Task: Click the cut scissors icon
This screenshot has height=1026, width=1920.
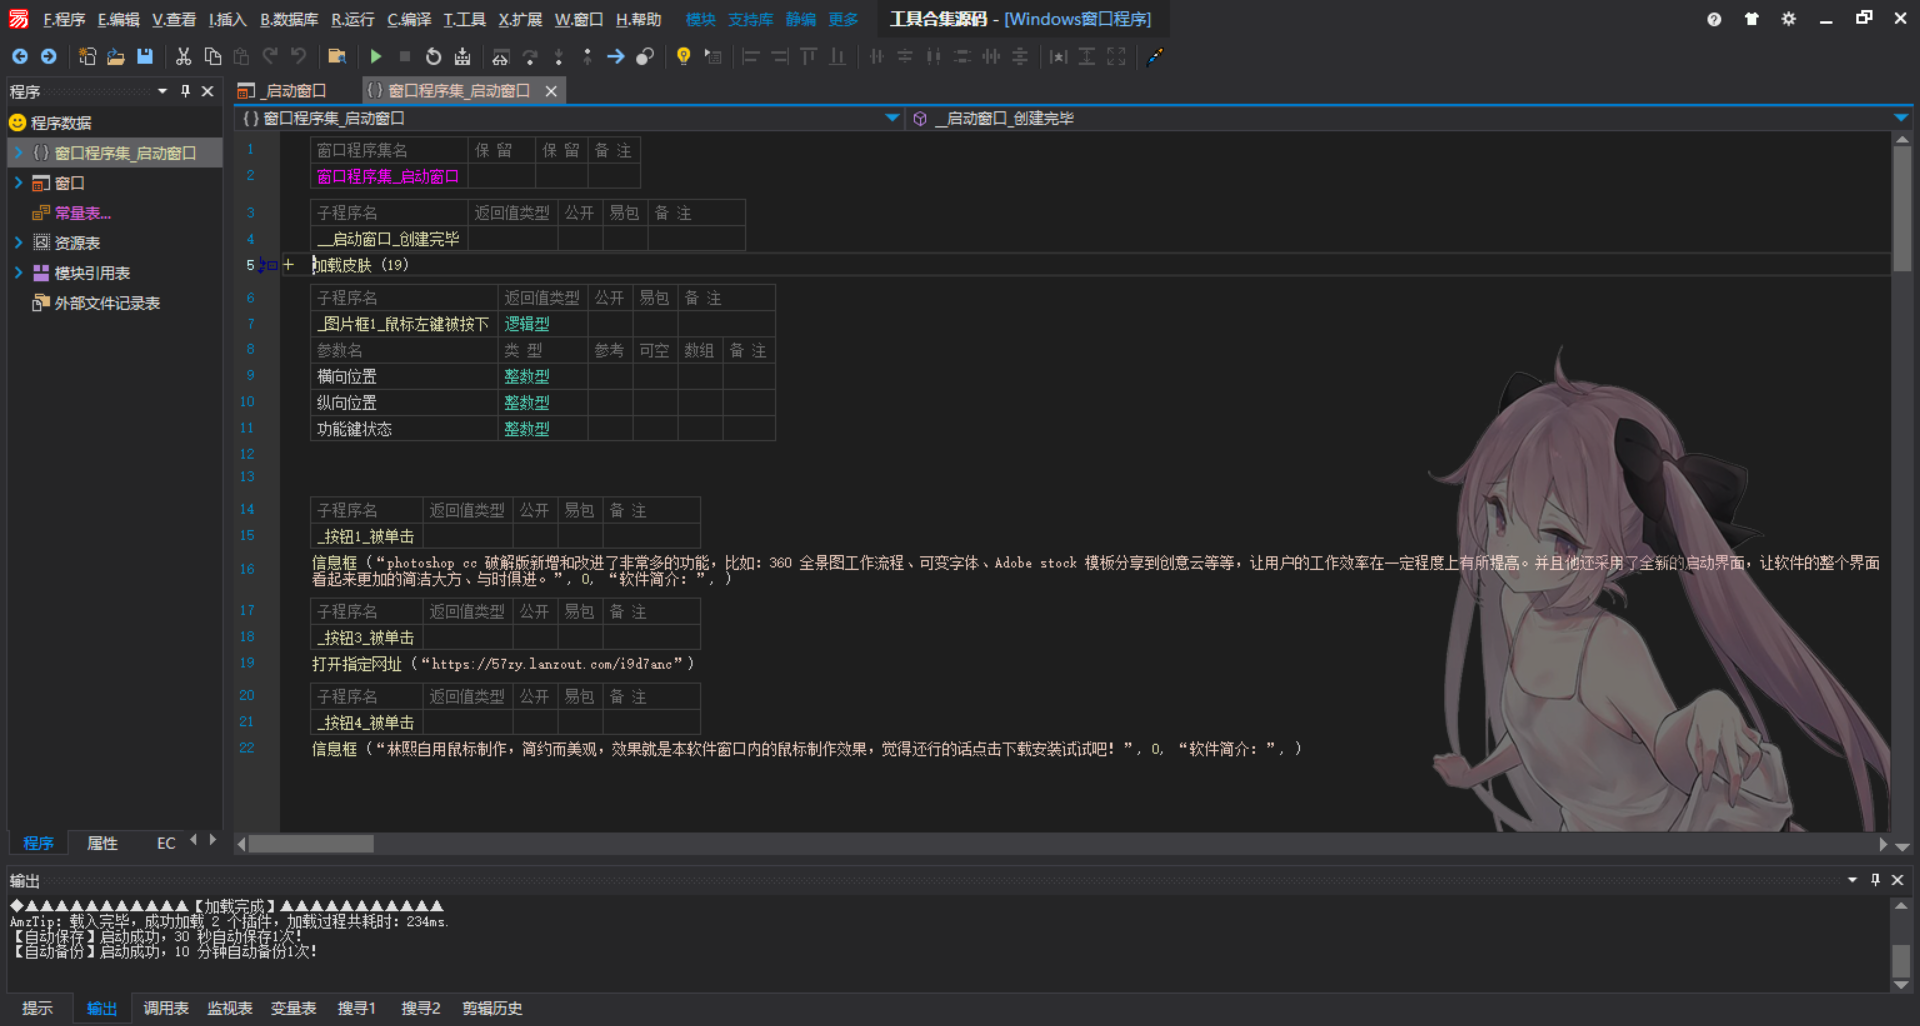Action: tap(183, 56)
